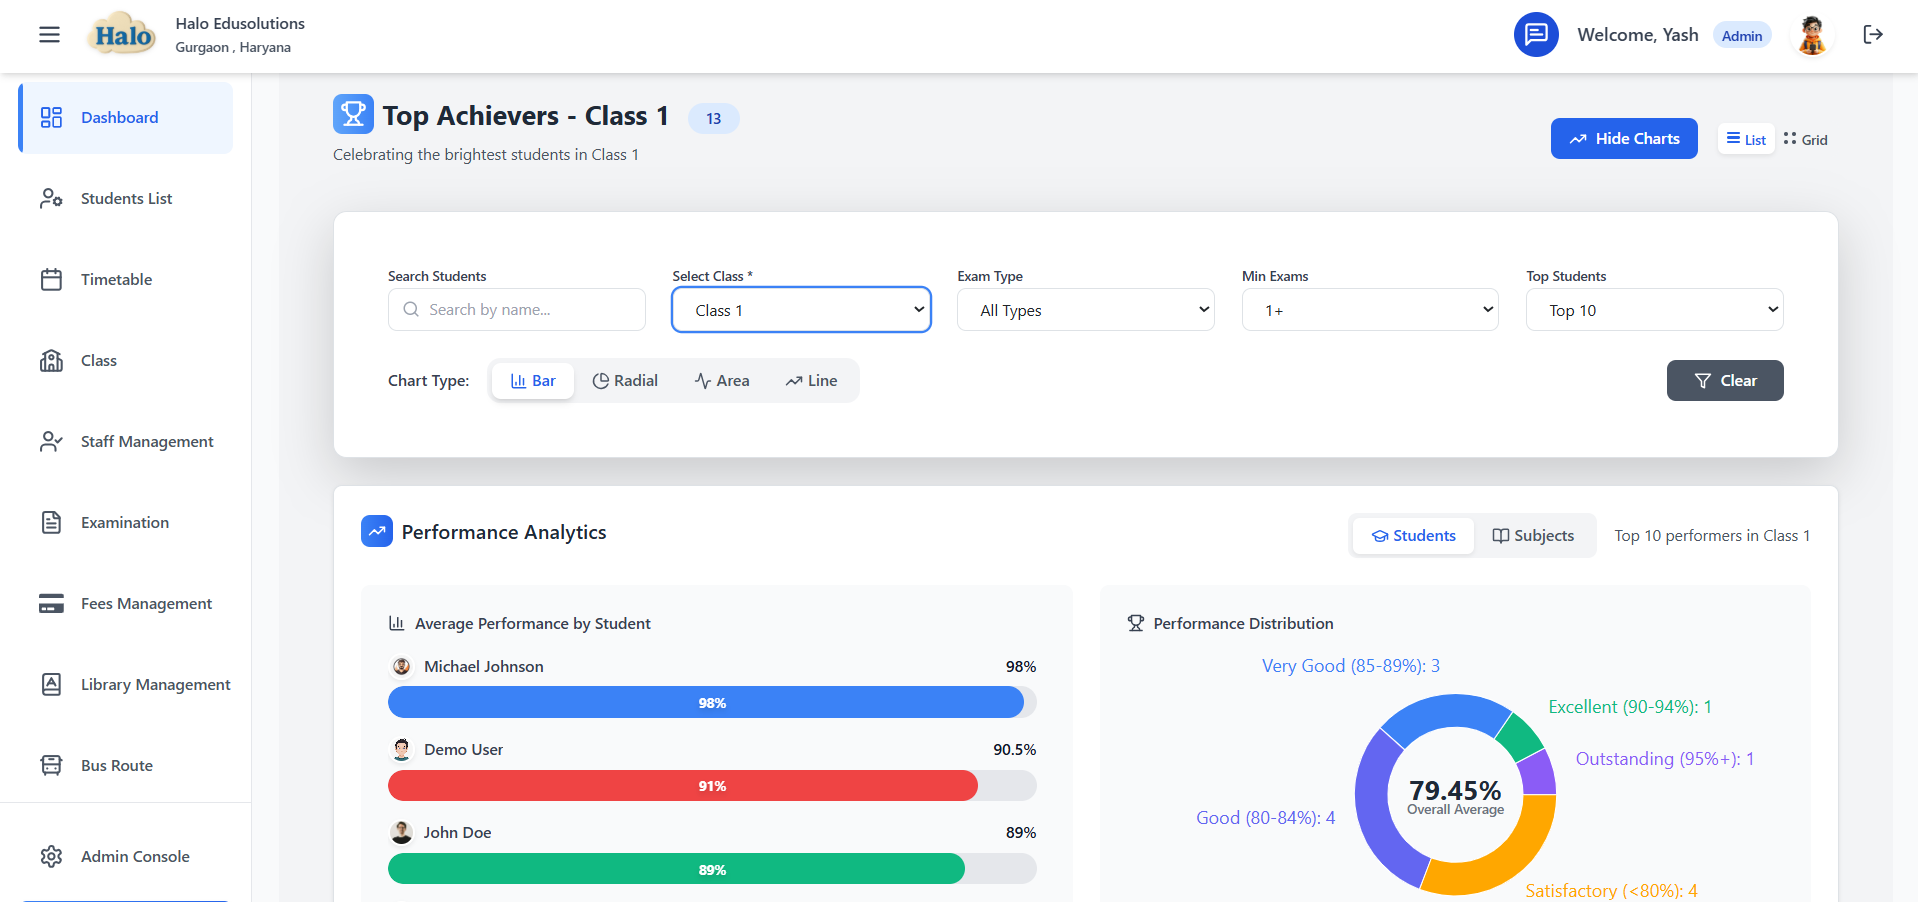Switch chart type to Radial

coord(625,380)
